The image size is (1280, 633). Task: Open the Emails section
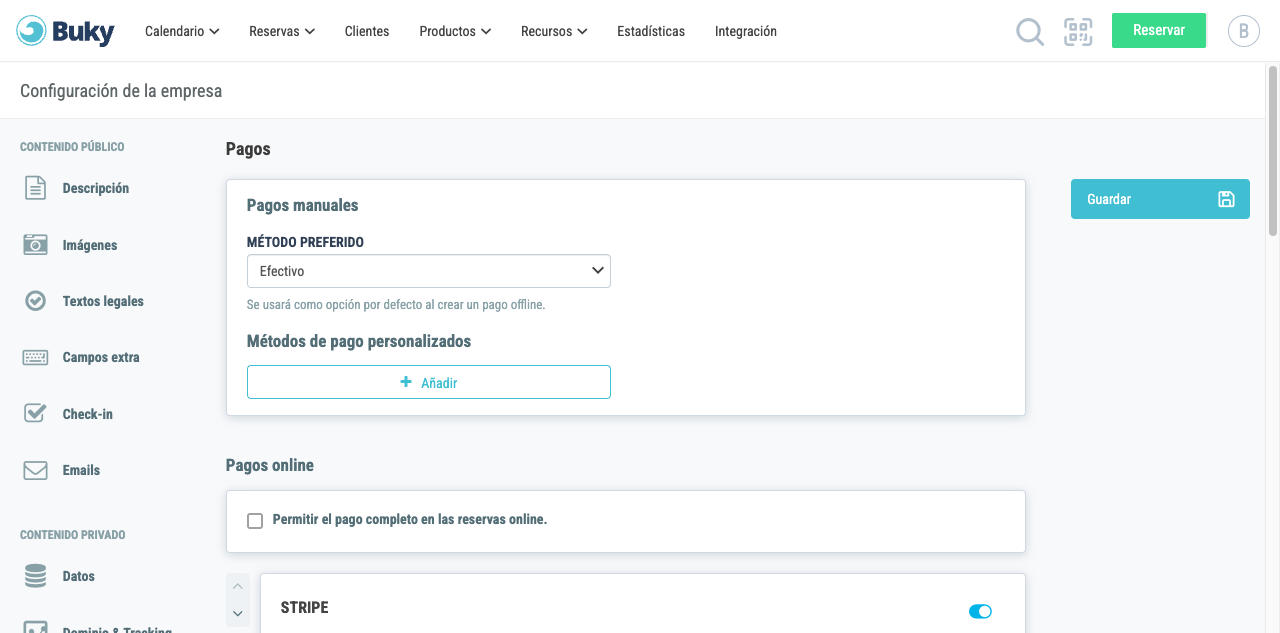click(x=81, y=470)
